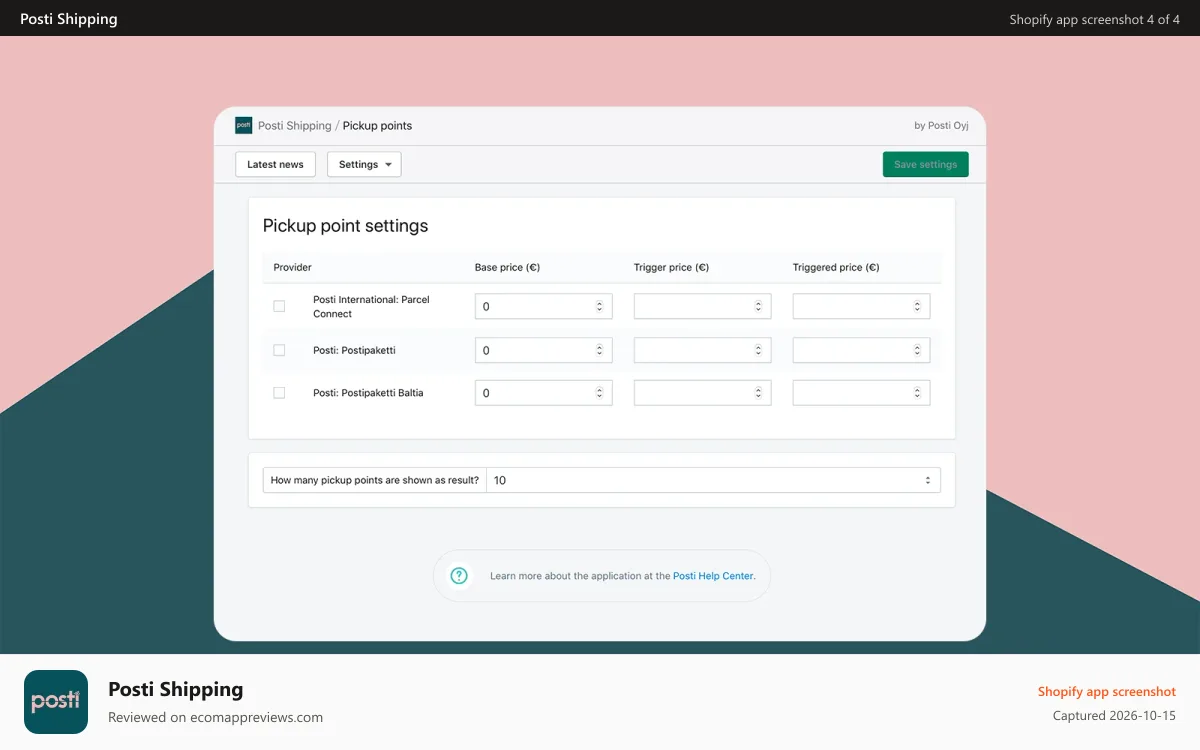Viewport: 1200px width, 750px height.
Task: Click the 'Captured 2026-10-15' text
Action: [1114, 716]
